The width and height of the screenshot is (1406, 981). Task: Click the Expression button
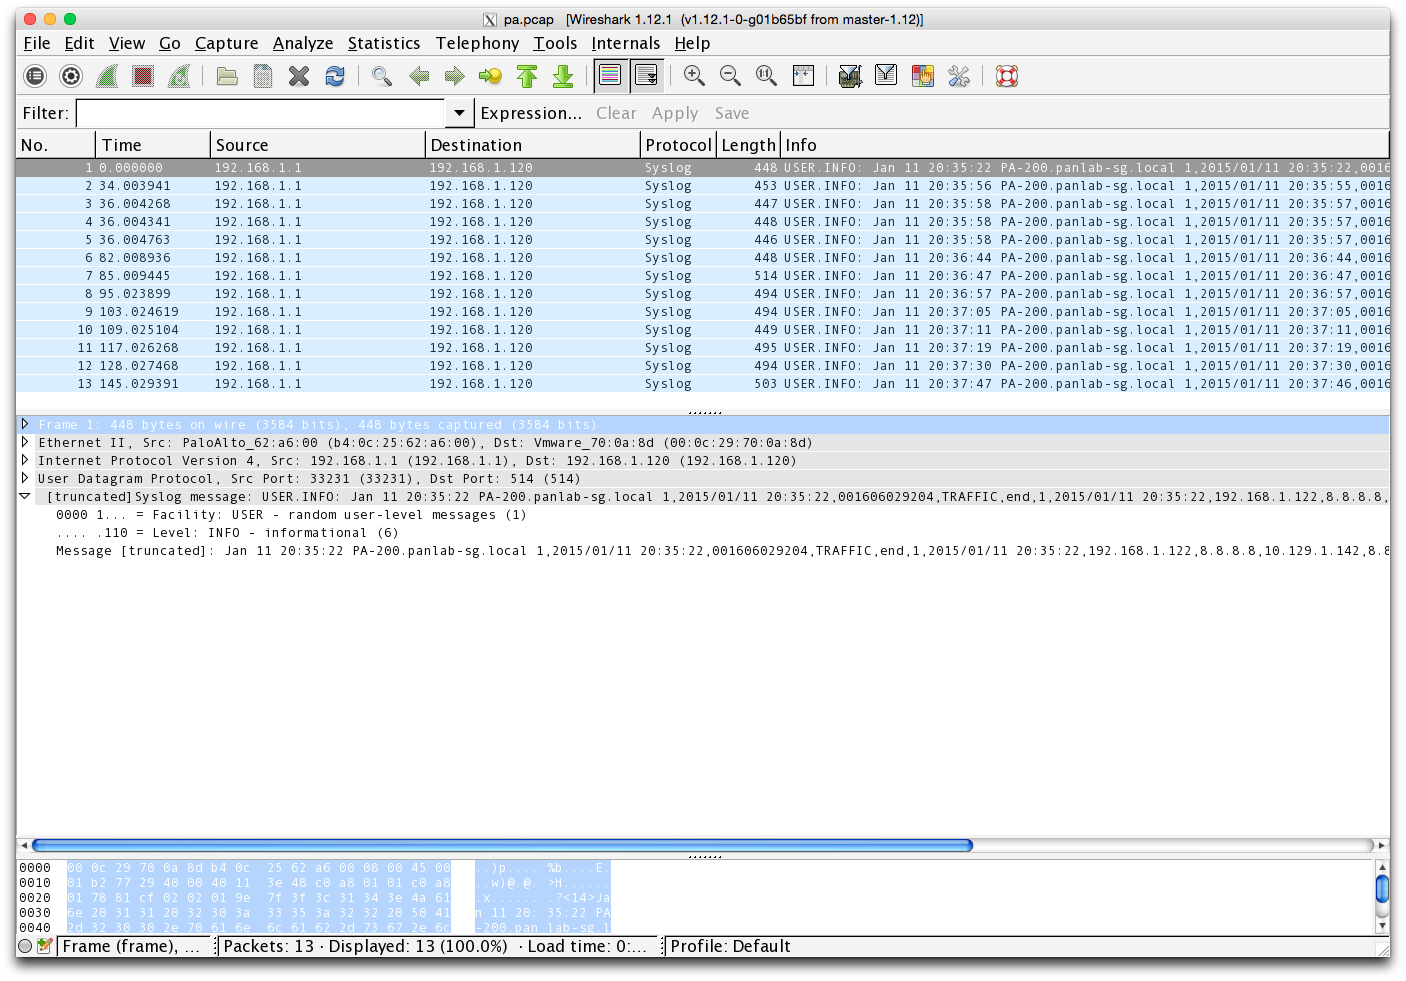tap(531, 112)
